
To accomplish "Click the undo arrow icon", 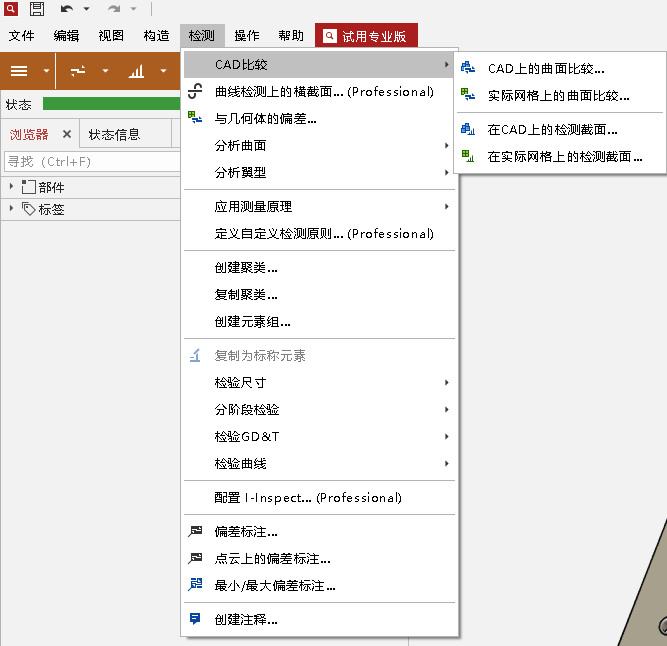I will tap(67, 9).
